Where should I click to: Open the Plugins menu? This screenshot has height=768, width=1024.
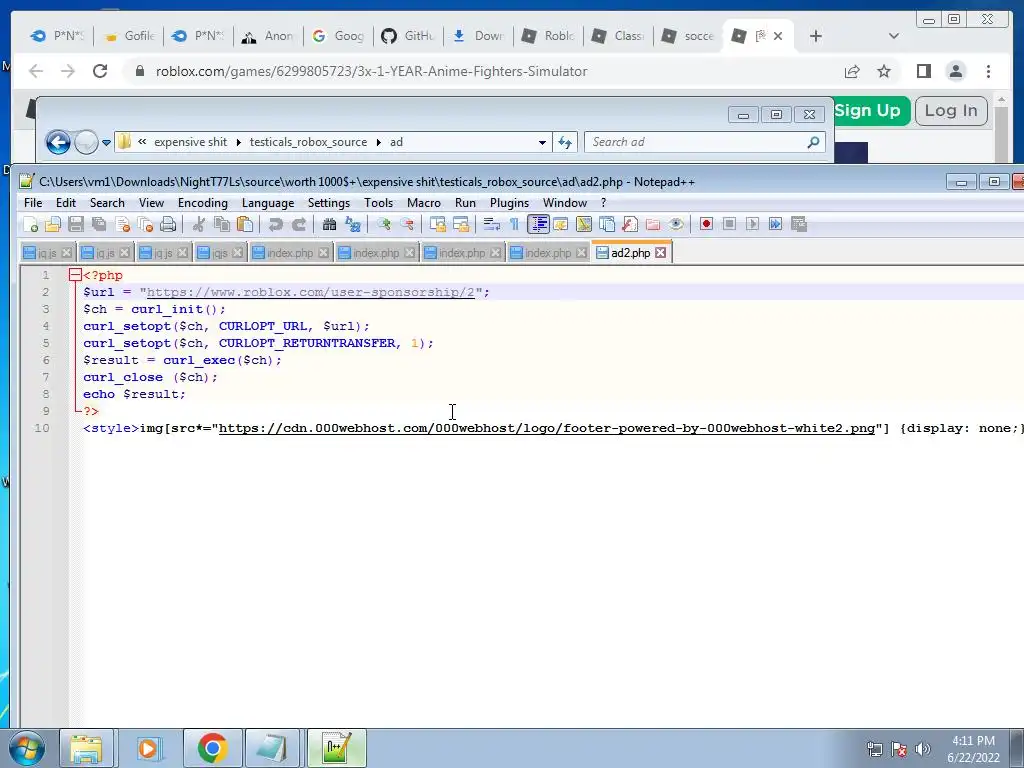point(509,203)
